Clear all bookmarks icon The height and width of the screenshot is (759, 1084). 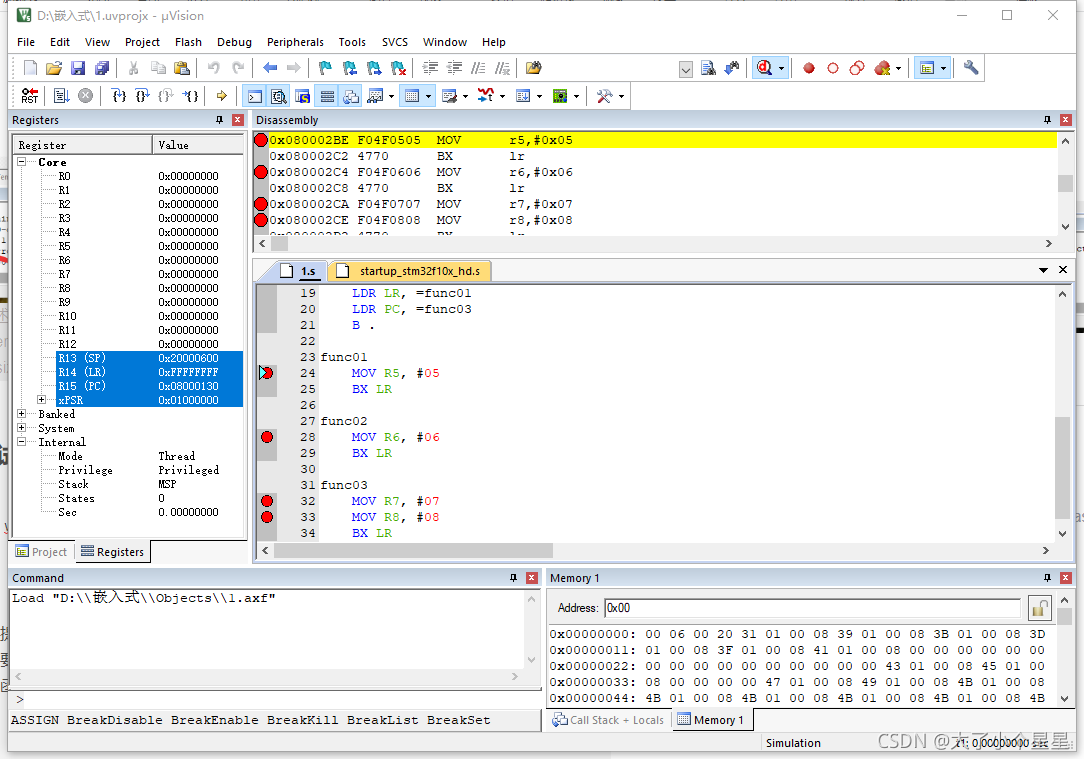398,68
